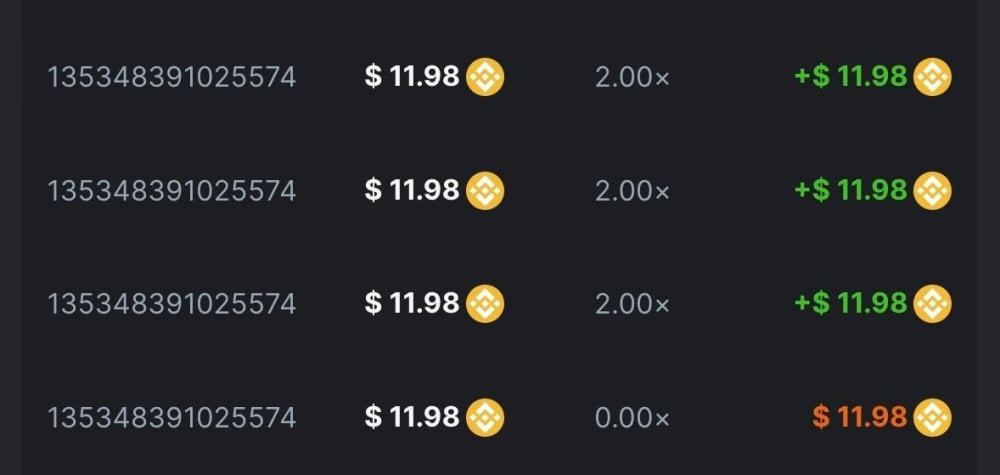Click white $ 11.98 bet amount in second row
1000x475 pixels.
(x=412, y=189)
